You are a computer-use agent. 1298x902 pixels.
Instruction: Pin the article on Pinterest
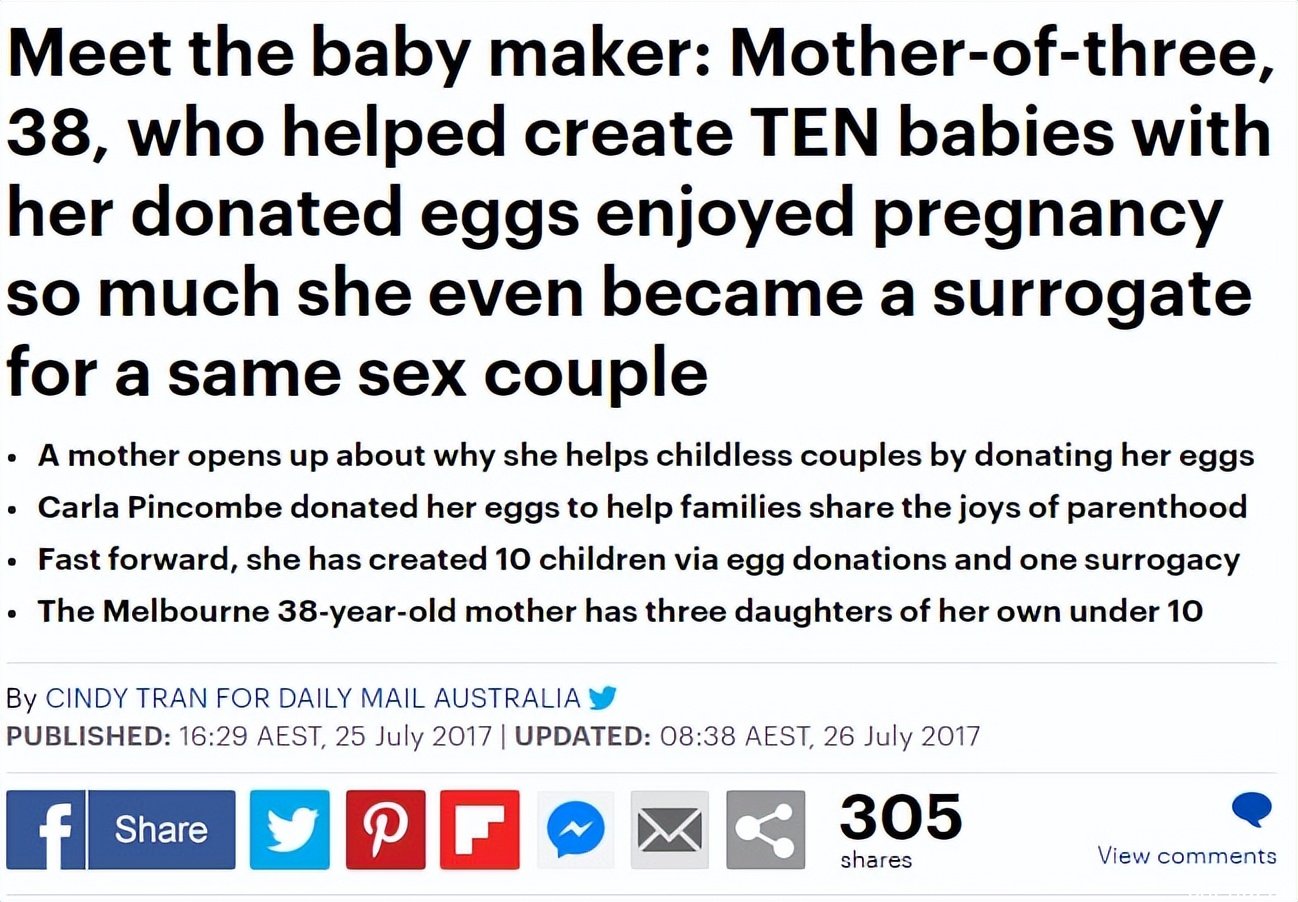(x=385, y=830)
